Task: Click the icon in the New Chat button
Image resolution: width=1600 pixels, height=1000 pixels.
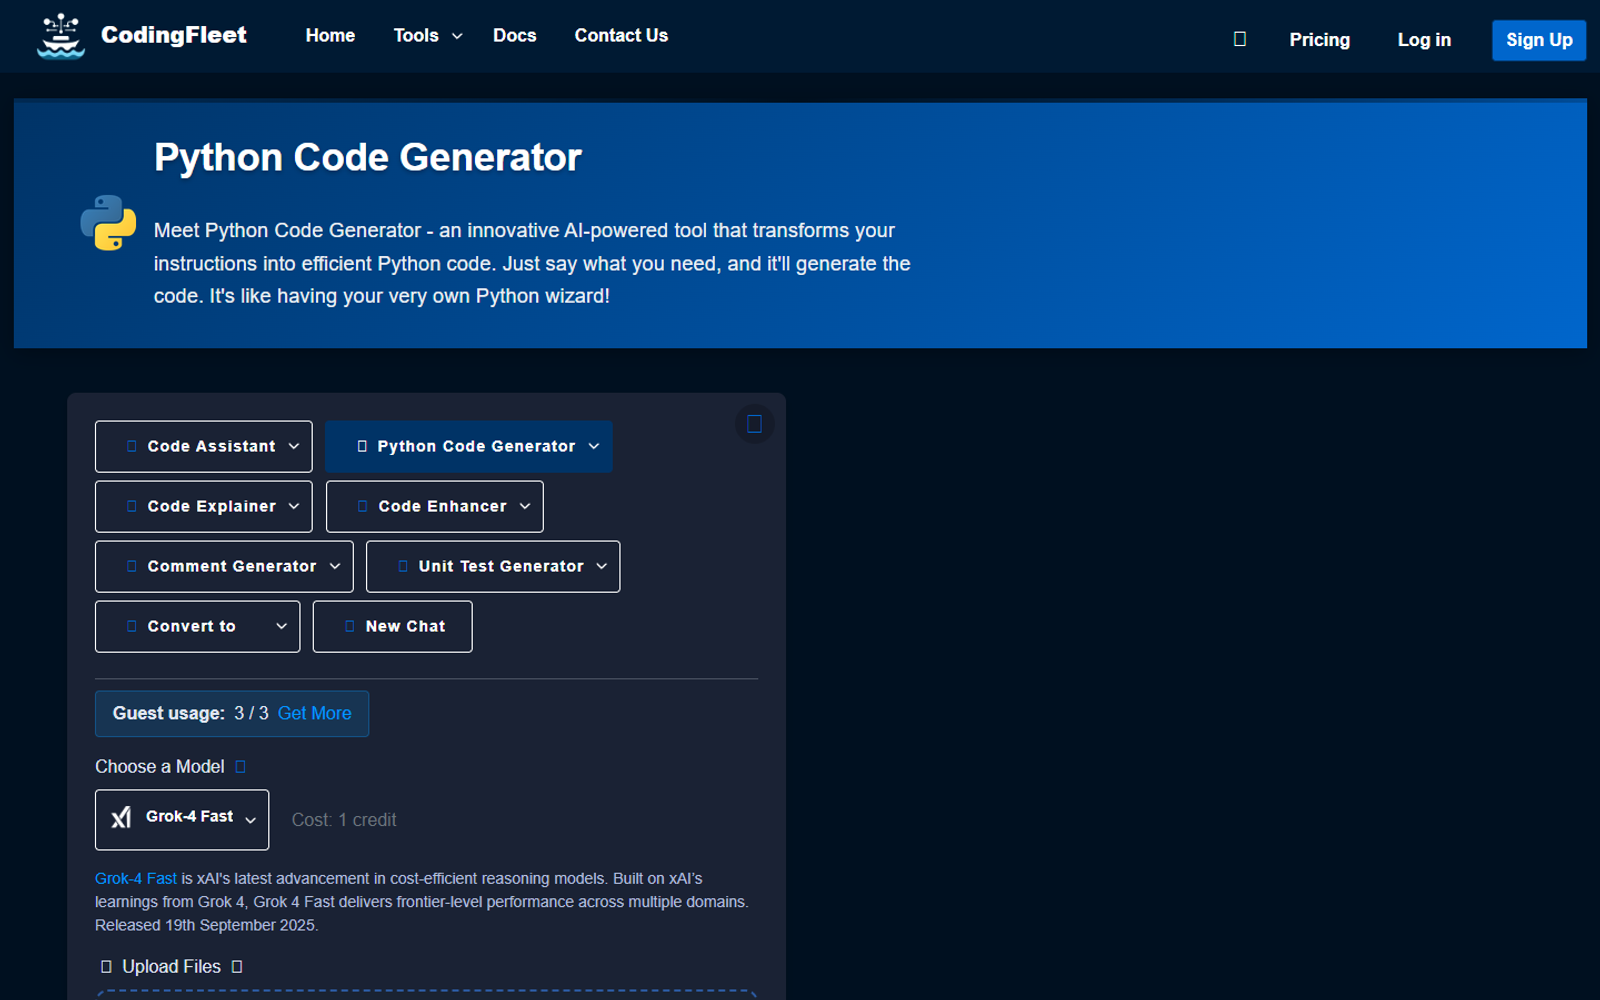Action: (350, 626)
